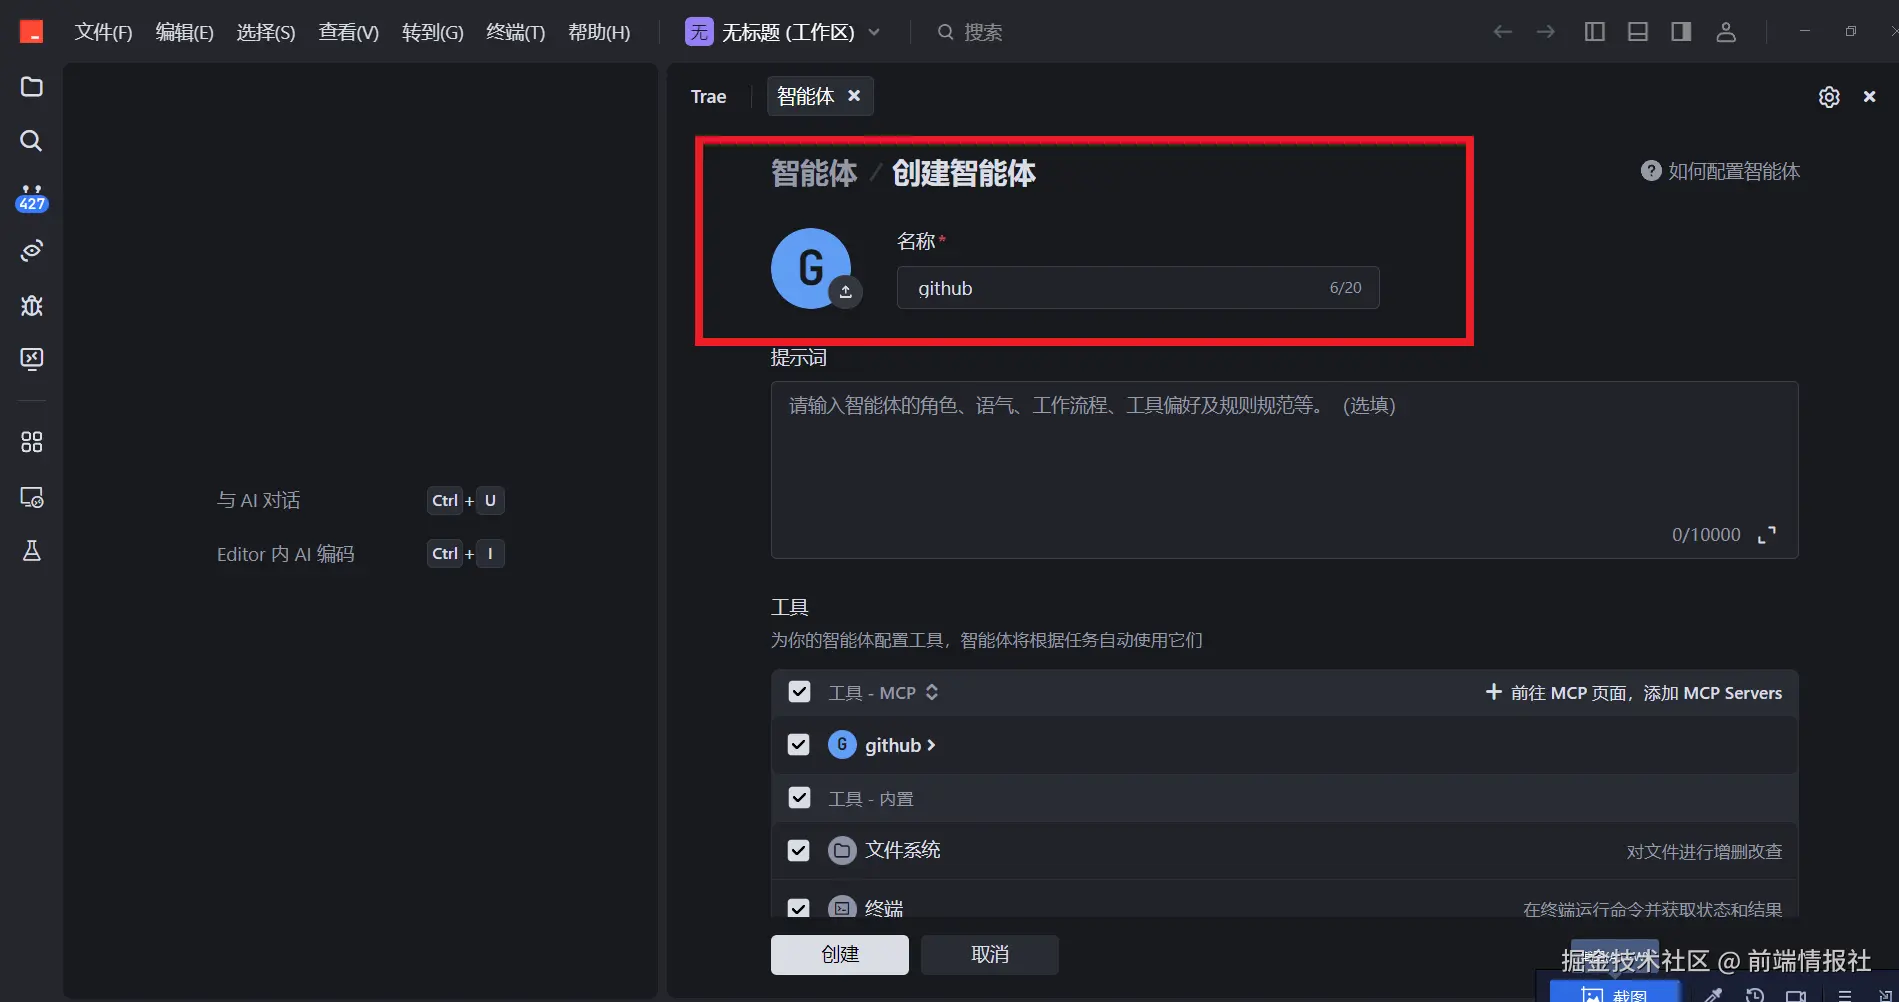Click the monitor icon below the bug icon

32,359
